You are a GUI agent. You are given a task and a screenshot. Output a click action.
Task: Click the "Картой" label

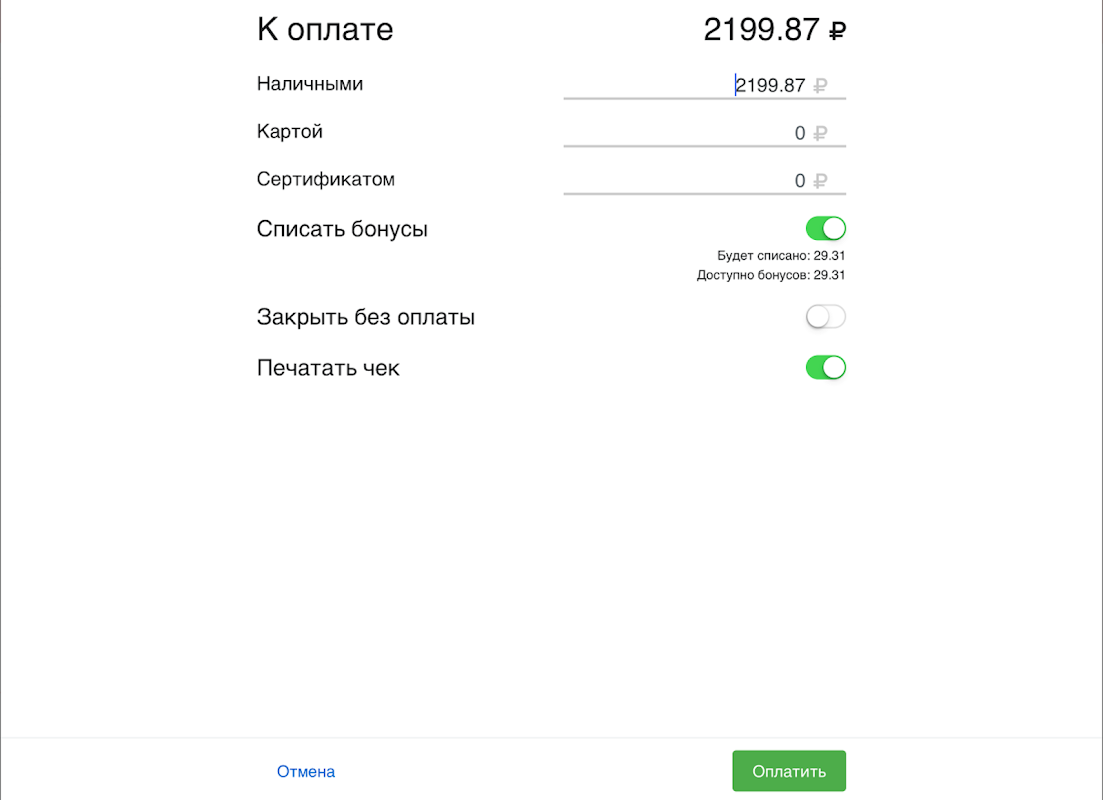[290, 132]
